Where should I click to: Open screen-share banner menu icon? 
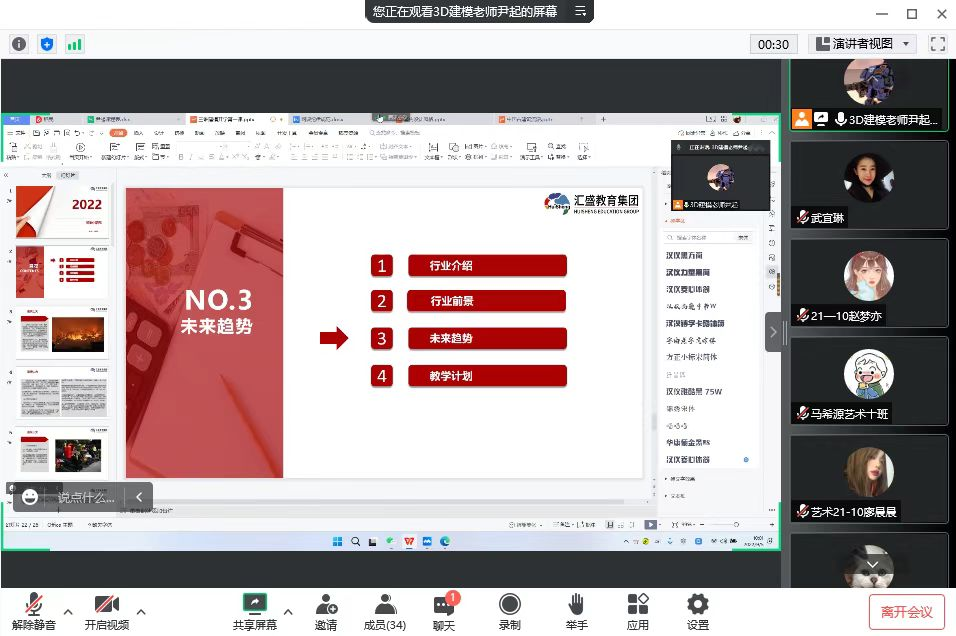point(580,12)
